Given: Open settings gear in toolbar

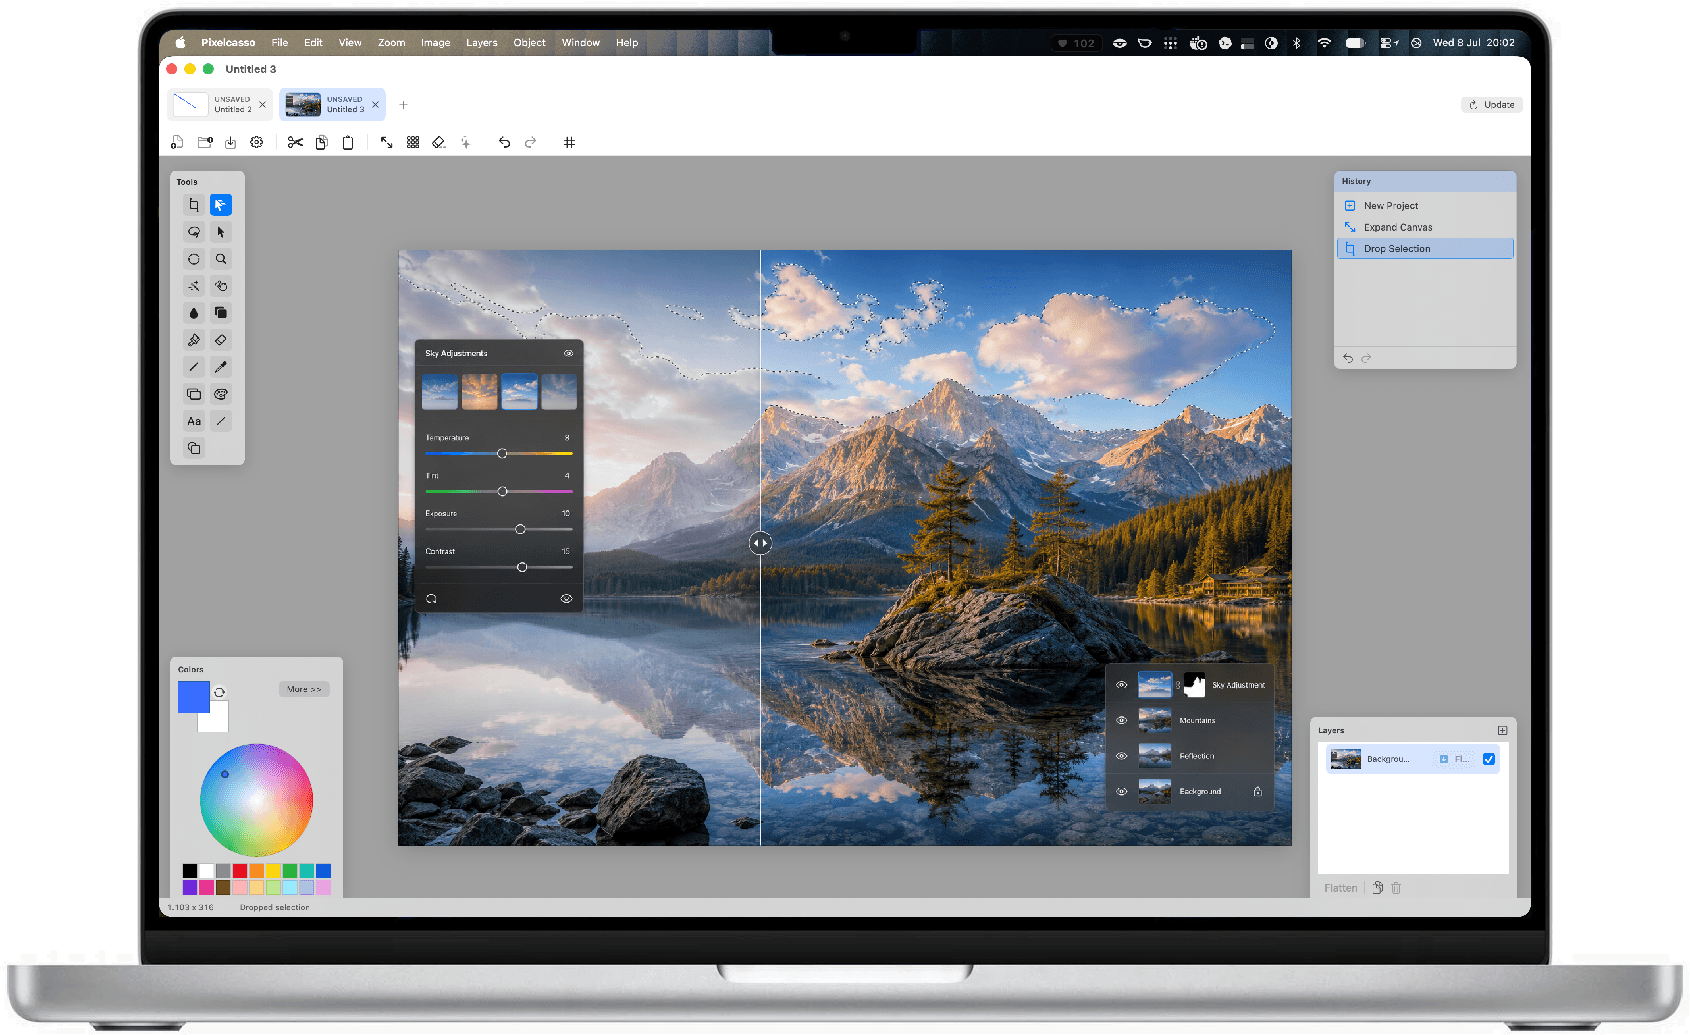Looking at the screenshot, I should [x=256, y=142].
